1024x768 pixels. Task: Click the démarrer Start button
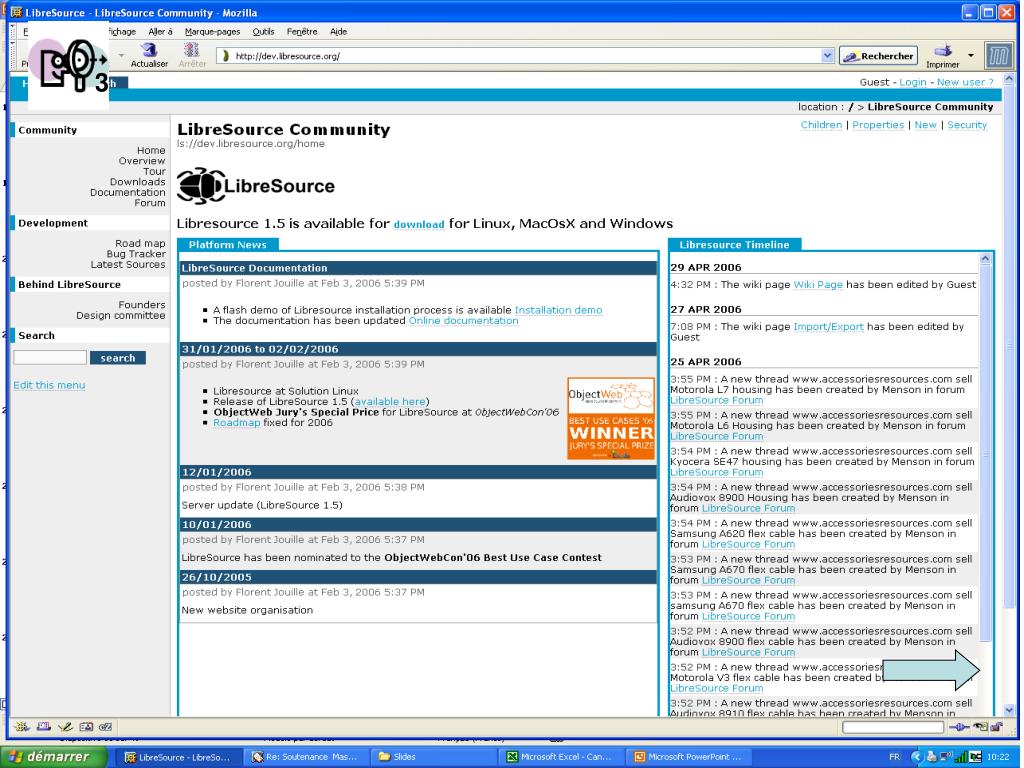point(56,757)
